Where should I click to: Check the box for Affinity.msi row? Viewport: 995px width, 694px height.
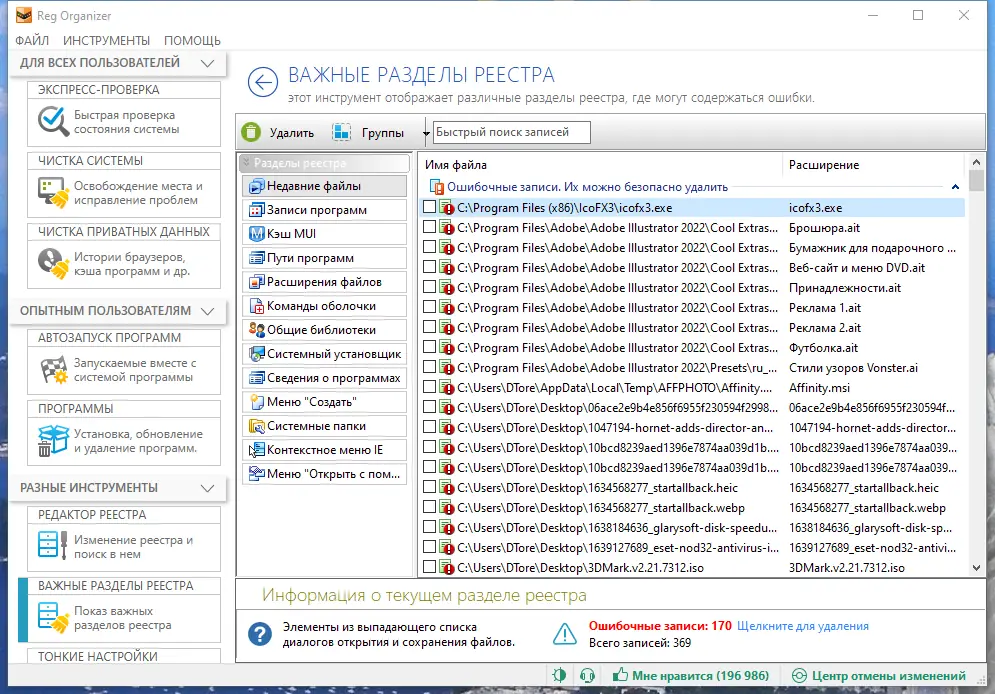(x=430, y=387)
